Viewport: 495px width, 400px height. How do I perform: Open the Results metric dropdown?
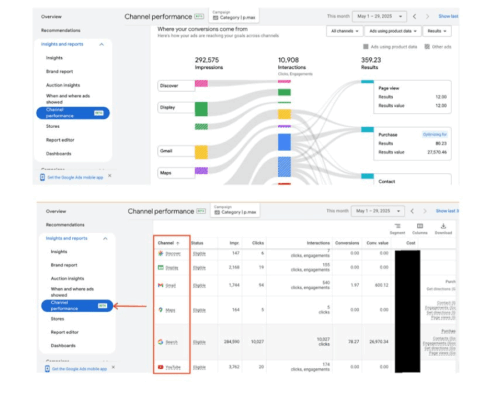point(437,31)
